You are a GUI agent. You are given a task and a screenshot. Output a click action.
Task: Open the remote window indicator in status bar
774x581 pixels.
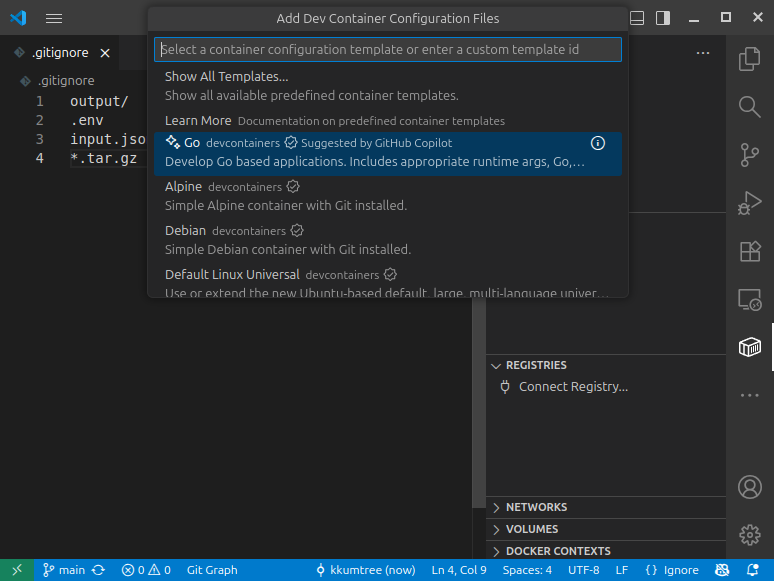(x=17, y=570)
